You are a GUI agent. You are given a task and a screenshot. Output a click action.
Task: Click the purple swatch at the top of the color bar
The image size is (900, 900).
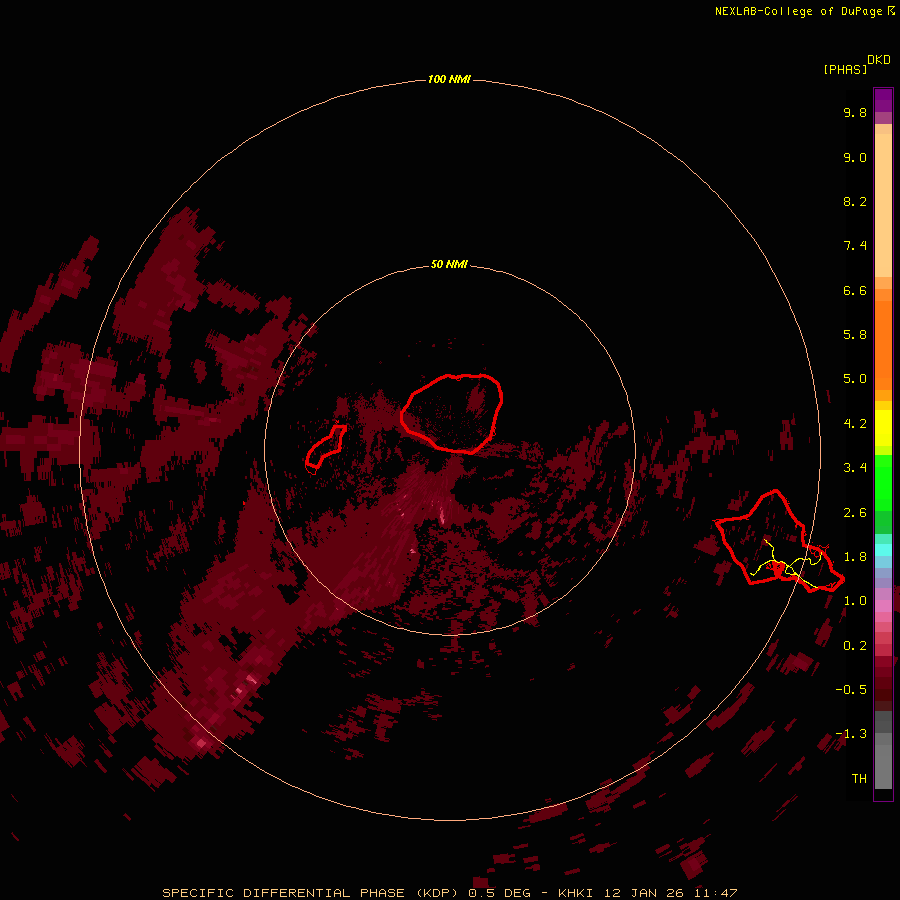(883, 100)
